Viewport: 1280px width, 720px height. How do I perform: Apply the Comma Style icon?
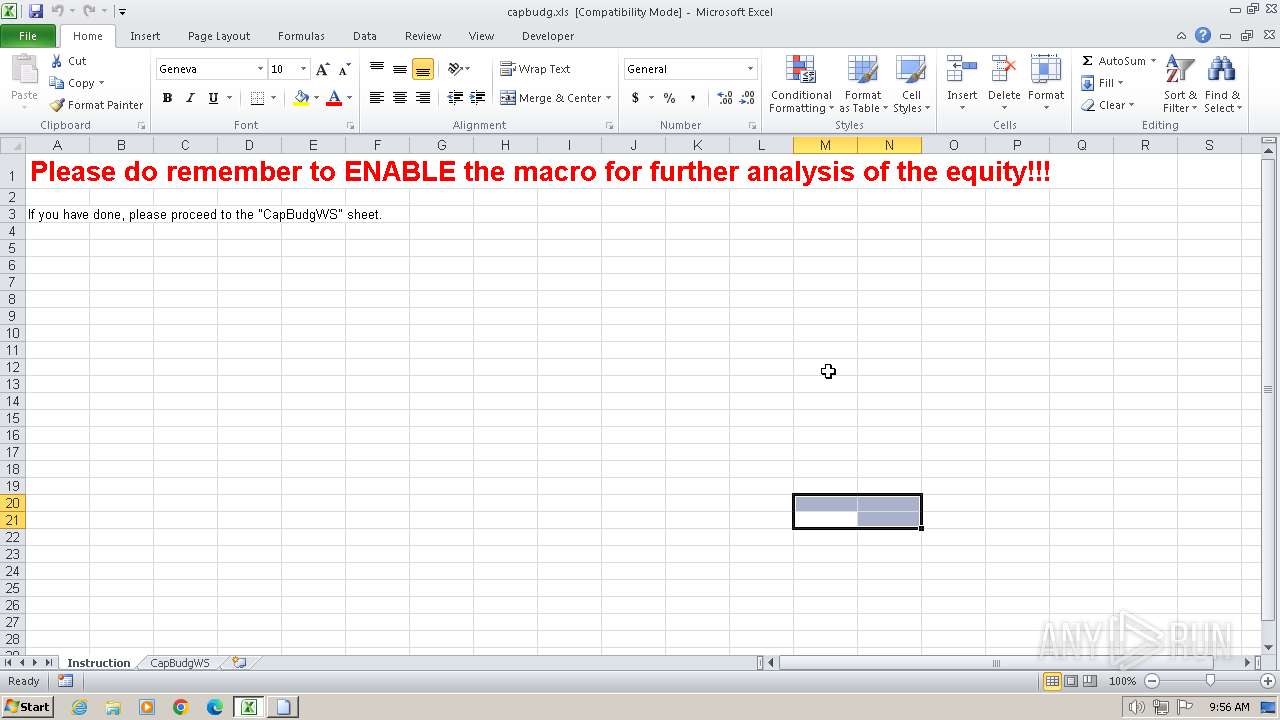click(x=692, y=98)
